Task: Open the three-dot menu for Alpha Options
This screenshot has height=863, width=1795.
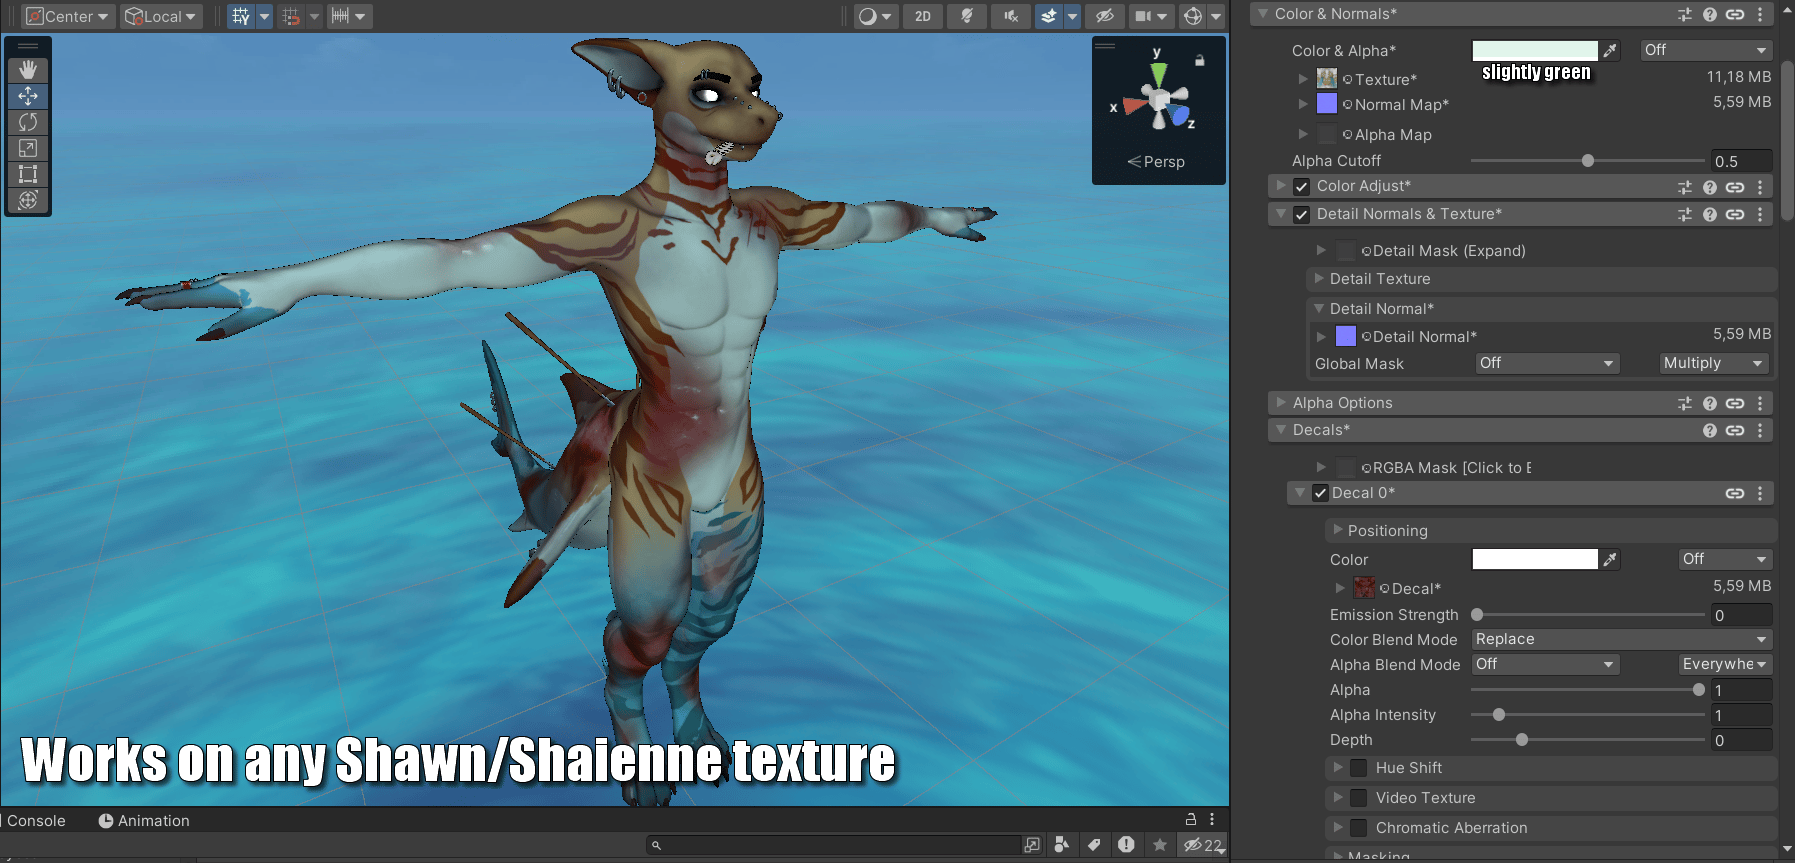Action: (x=1760, y=403)
